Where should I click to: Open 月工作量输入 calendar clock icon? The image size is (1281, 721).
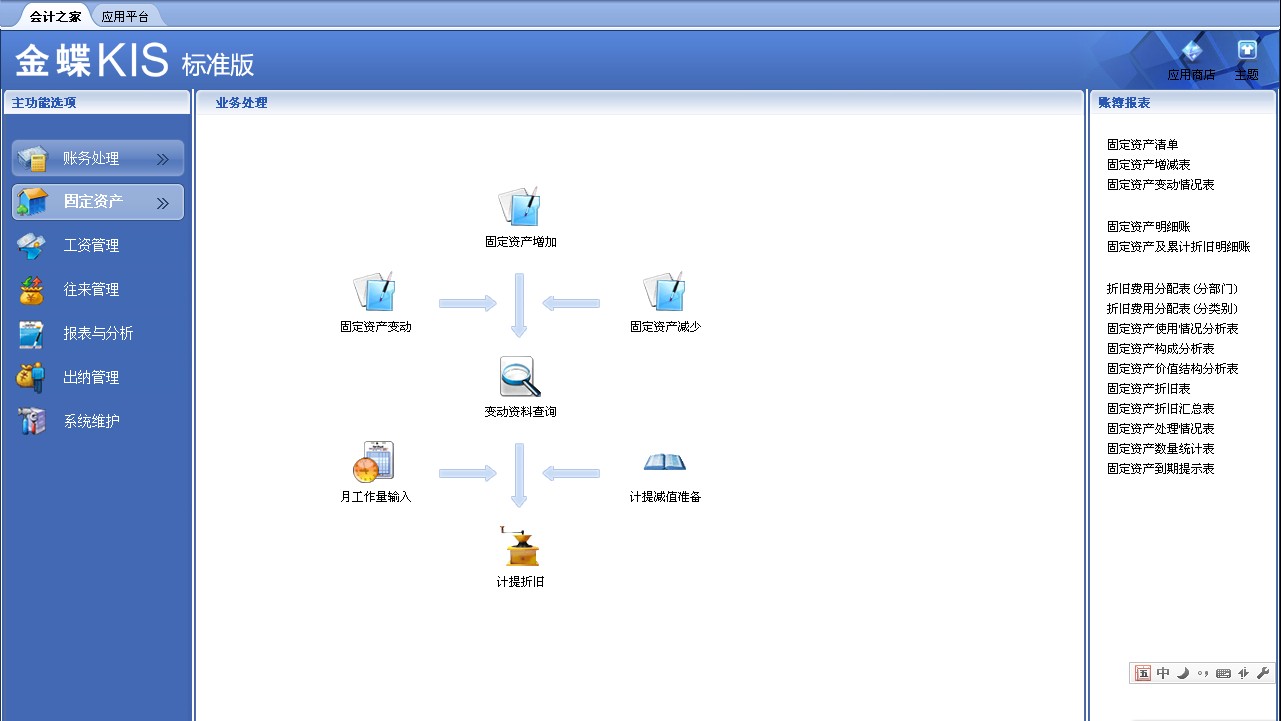[374, 462]
